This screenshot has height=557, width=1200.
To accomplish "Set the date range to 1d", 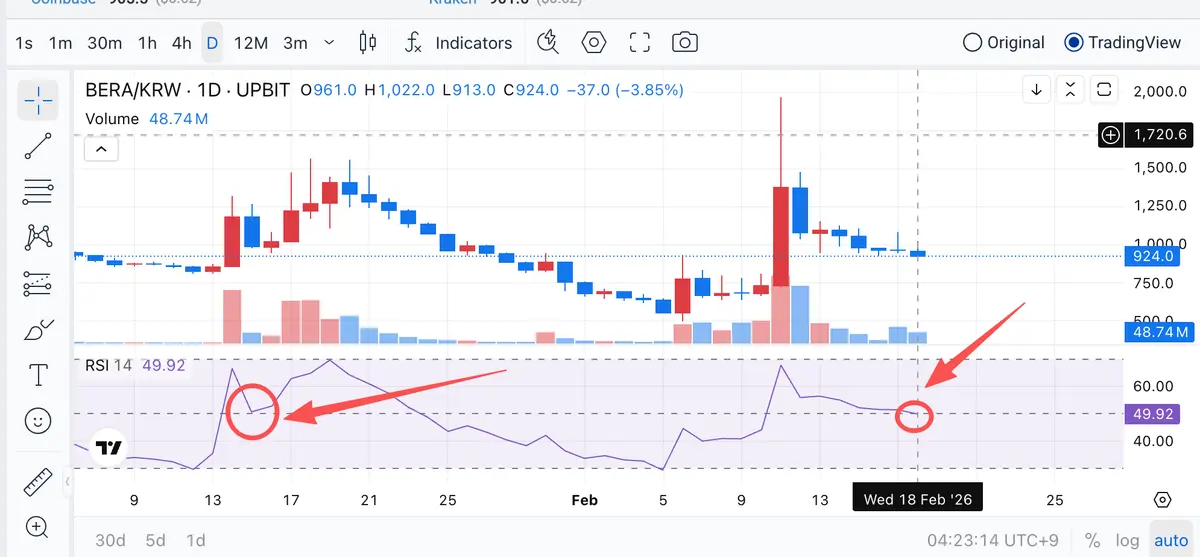I will pyautogui.click(x=196, y=540).
